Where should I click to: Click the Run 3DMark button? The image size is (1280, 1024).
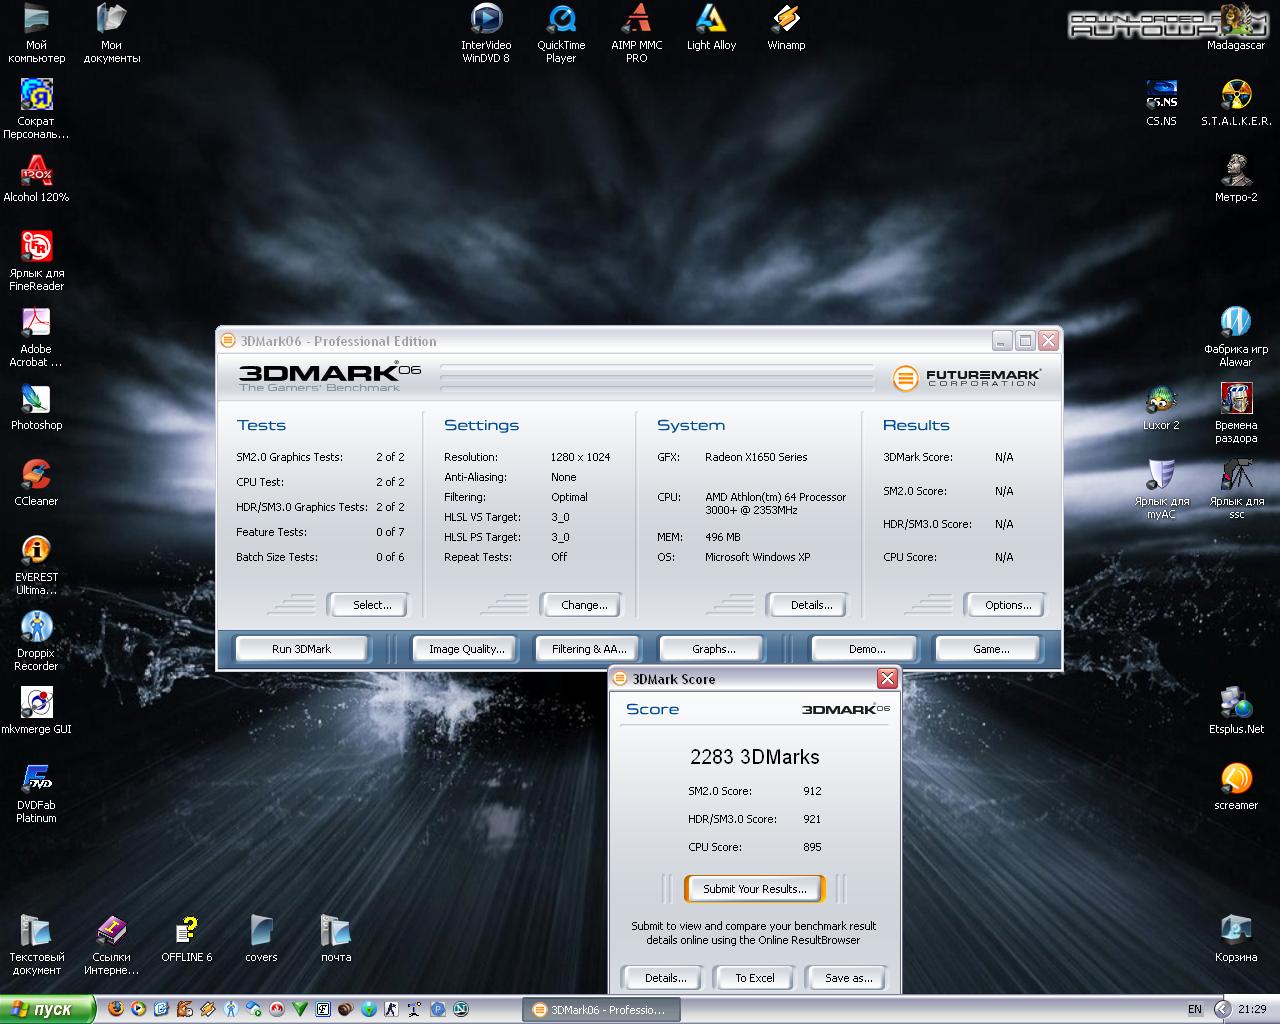point(301,649)
